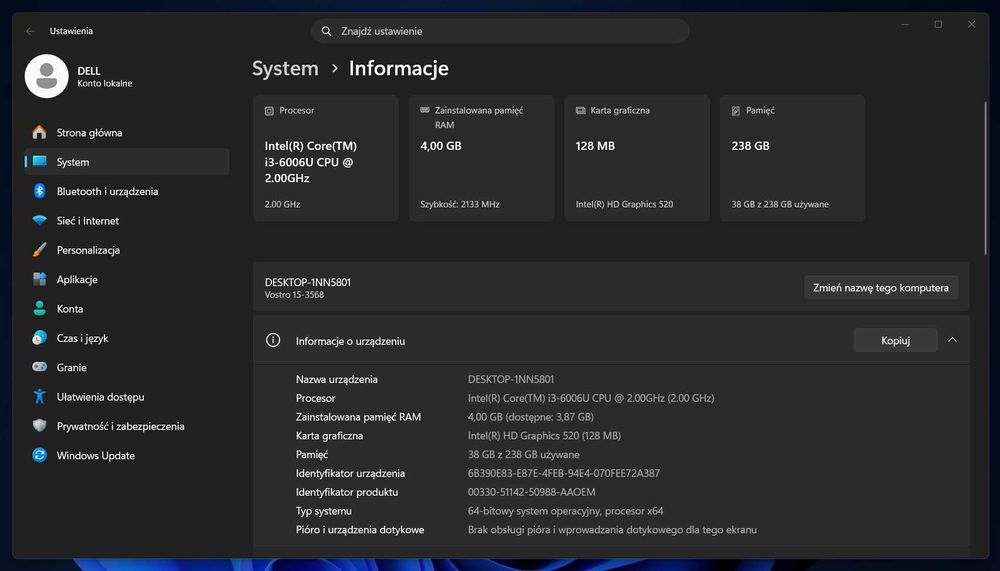The height and width of the screenshot is (571, 1000).
Task: Click the Konta person icon
Action: [40, 308]
